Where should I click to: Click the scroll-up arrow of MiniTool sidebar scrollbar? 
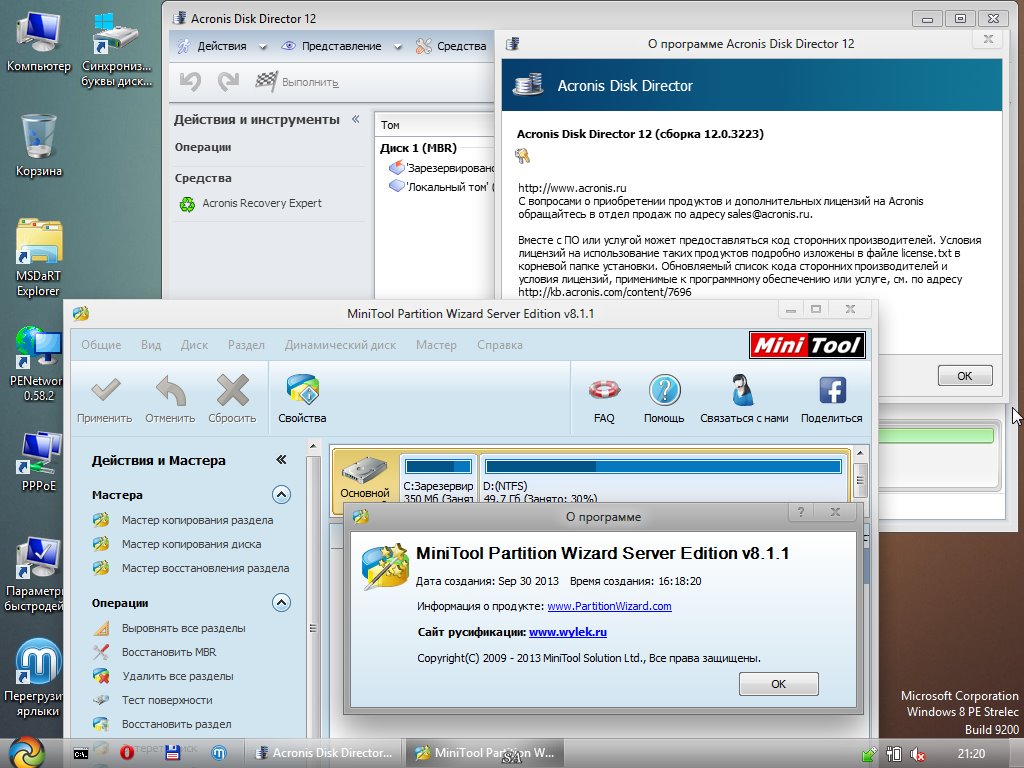pos(313,447)
